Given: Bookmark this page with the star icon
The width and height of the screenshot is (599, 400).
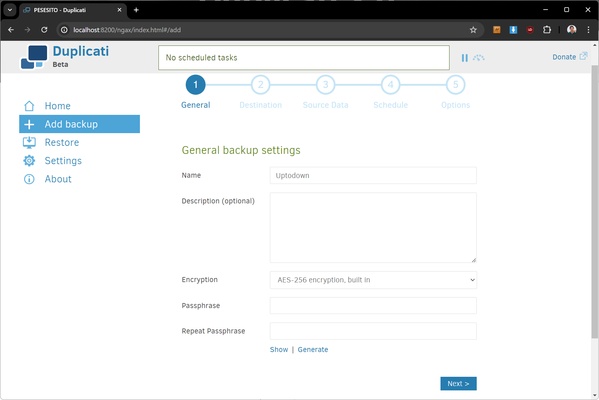Looking at the screenshot, I should (x=473, y=30).
